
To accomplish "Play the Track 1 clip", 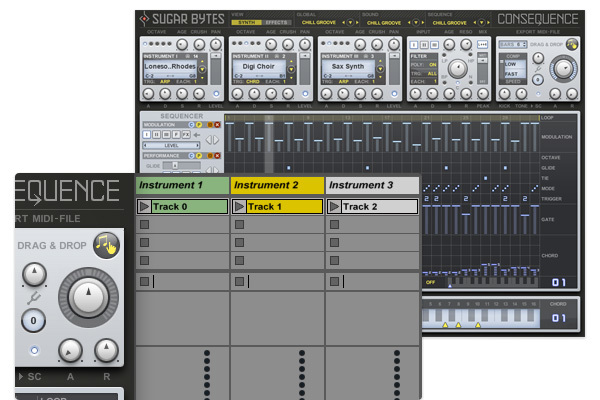I will pyautogui.click(x=239, y=207).
